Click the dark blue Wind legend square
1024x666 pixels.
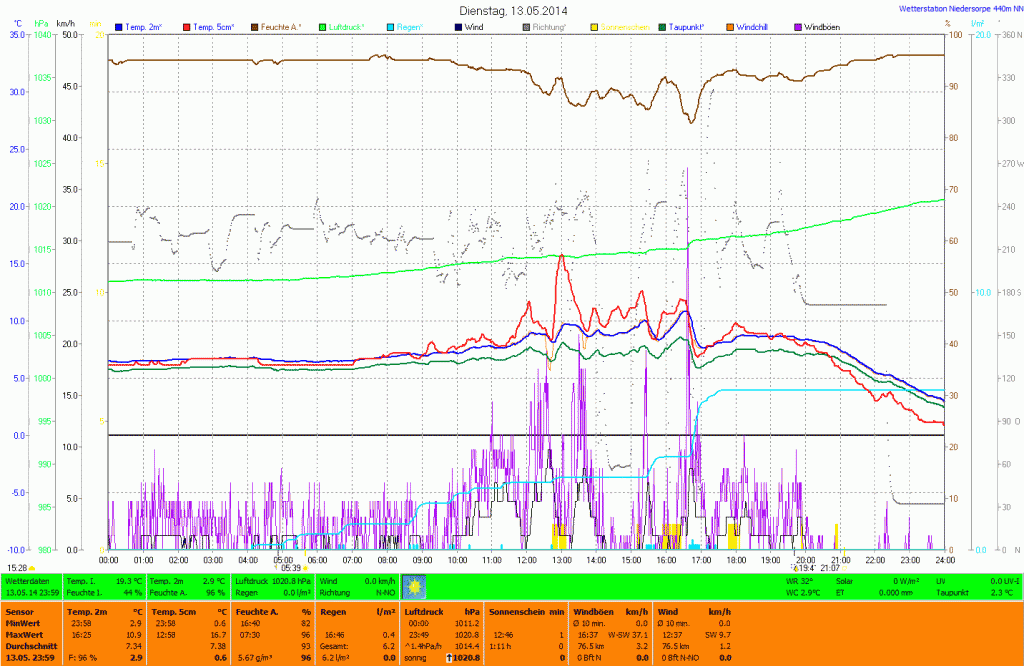[x=459, y=26]
